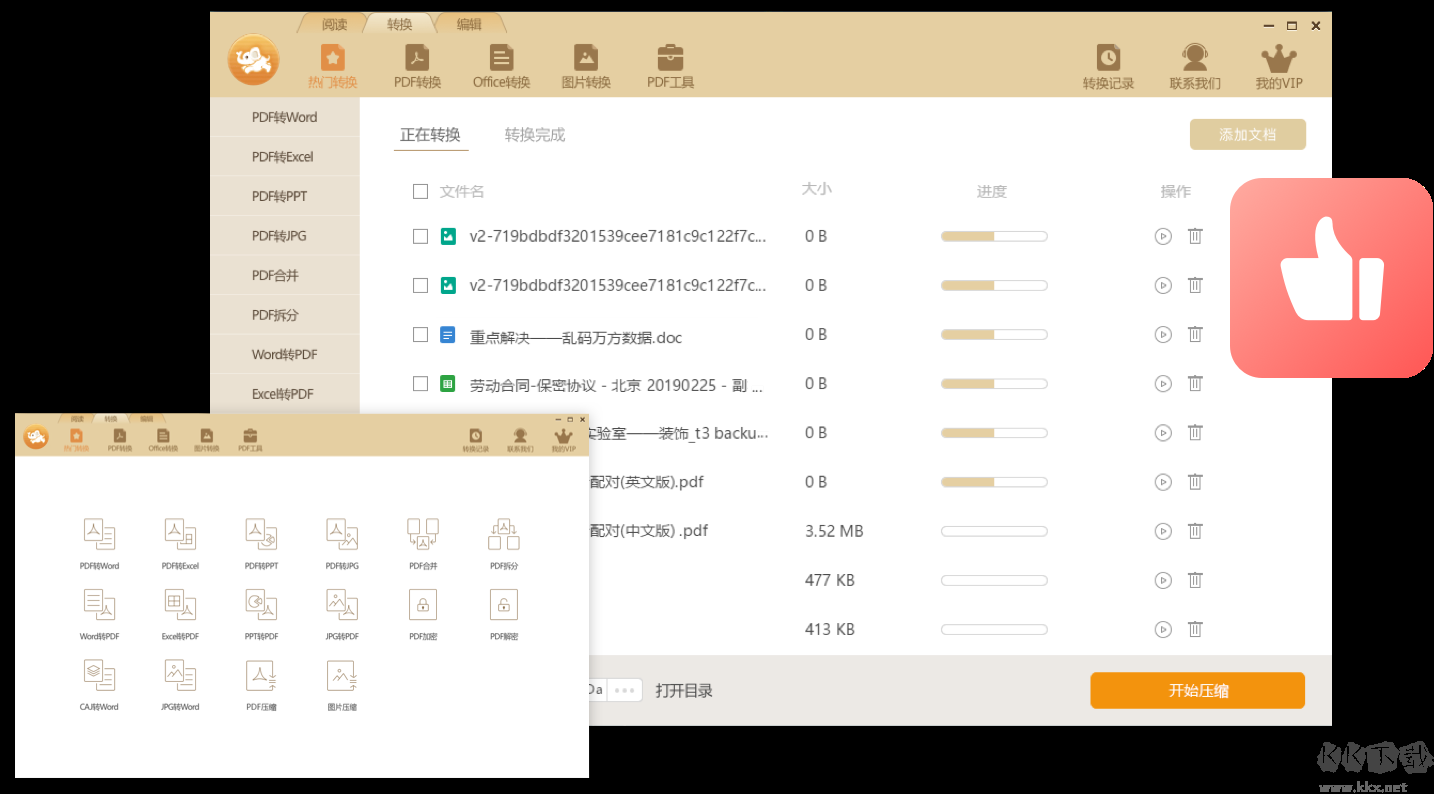Switch to the 转换 tab
Image resolution: width=1434 pixels, height=794 pixels.
point(399,23)
